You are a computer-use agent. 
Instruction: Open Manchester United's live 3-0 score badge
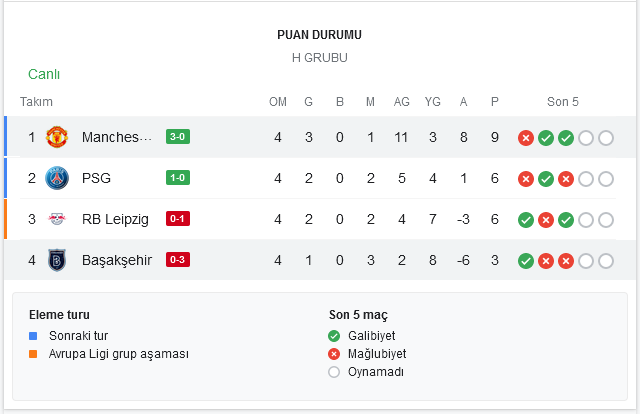pos(178,137)
